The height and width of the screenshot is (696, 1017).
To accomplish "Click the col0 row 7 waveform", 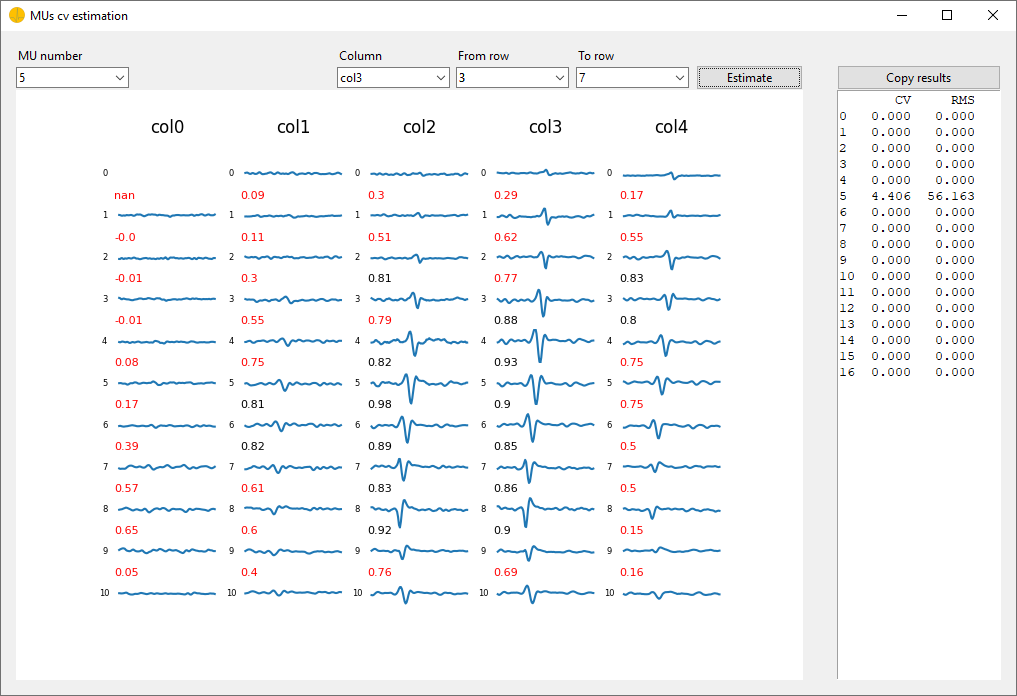I will point(167,467).
